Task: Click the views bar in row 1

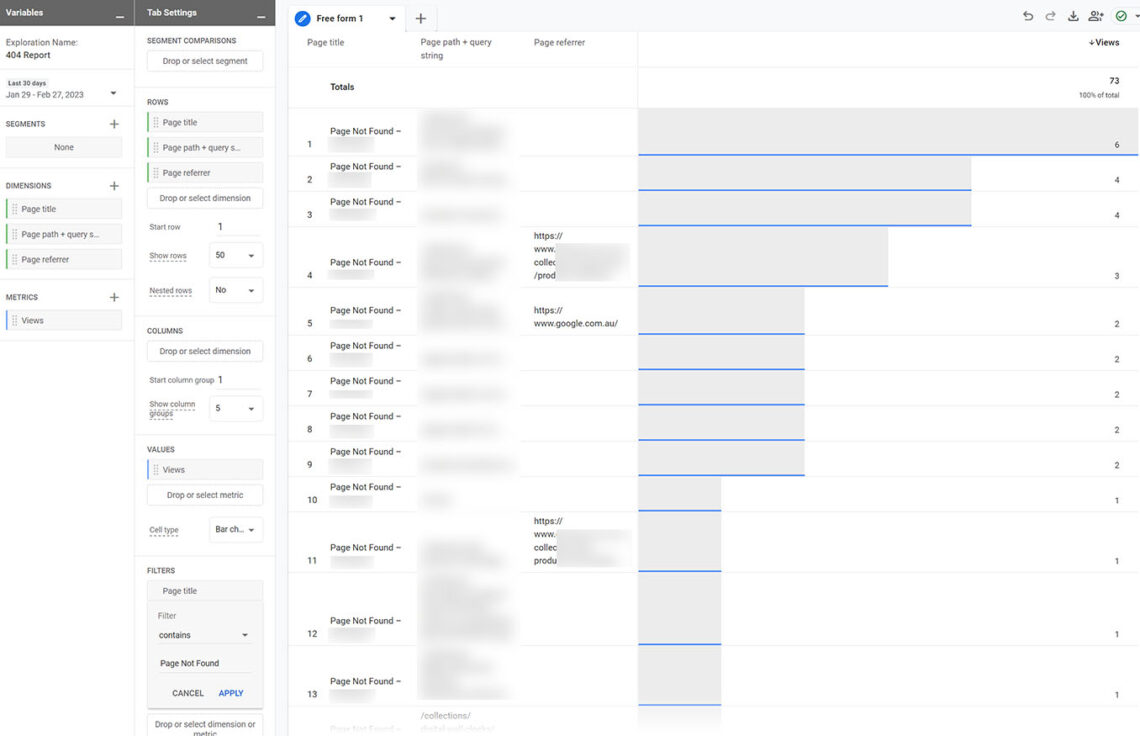Action: [x=888, y=132]
